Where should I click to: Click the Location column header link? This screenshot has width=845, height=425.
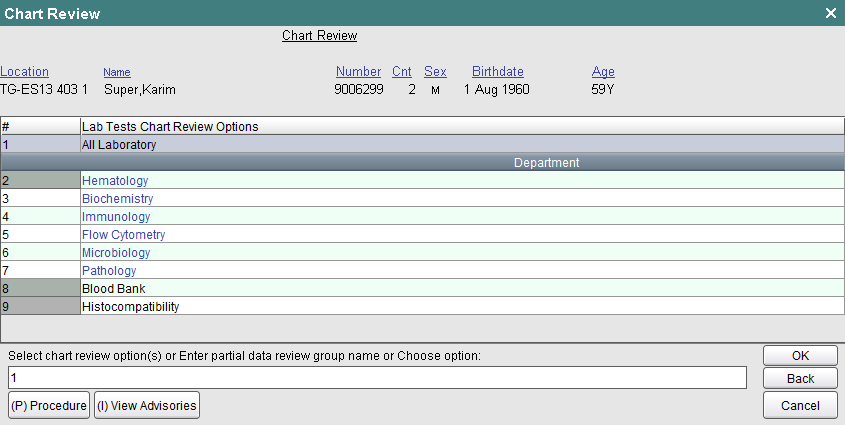point(24,72)
